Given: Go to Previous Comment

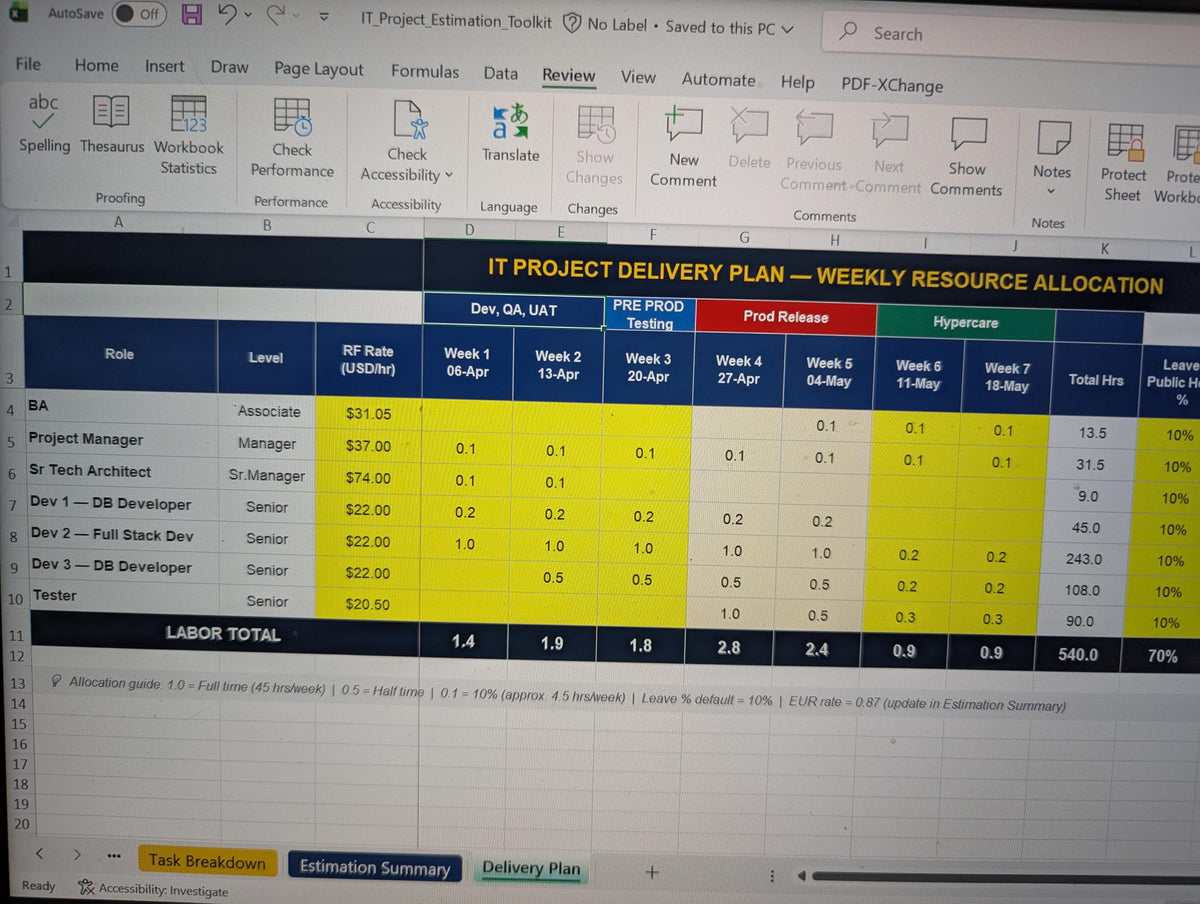Looking at the screenshot, I should 814,150.
